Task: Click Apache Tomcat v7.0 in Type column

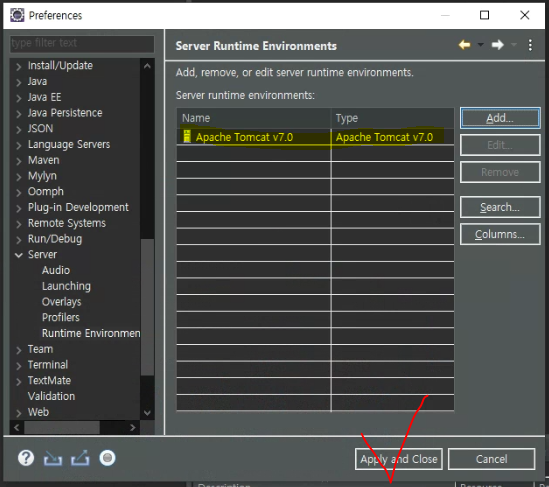Action: tap(384, 137)
